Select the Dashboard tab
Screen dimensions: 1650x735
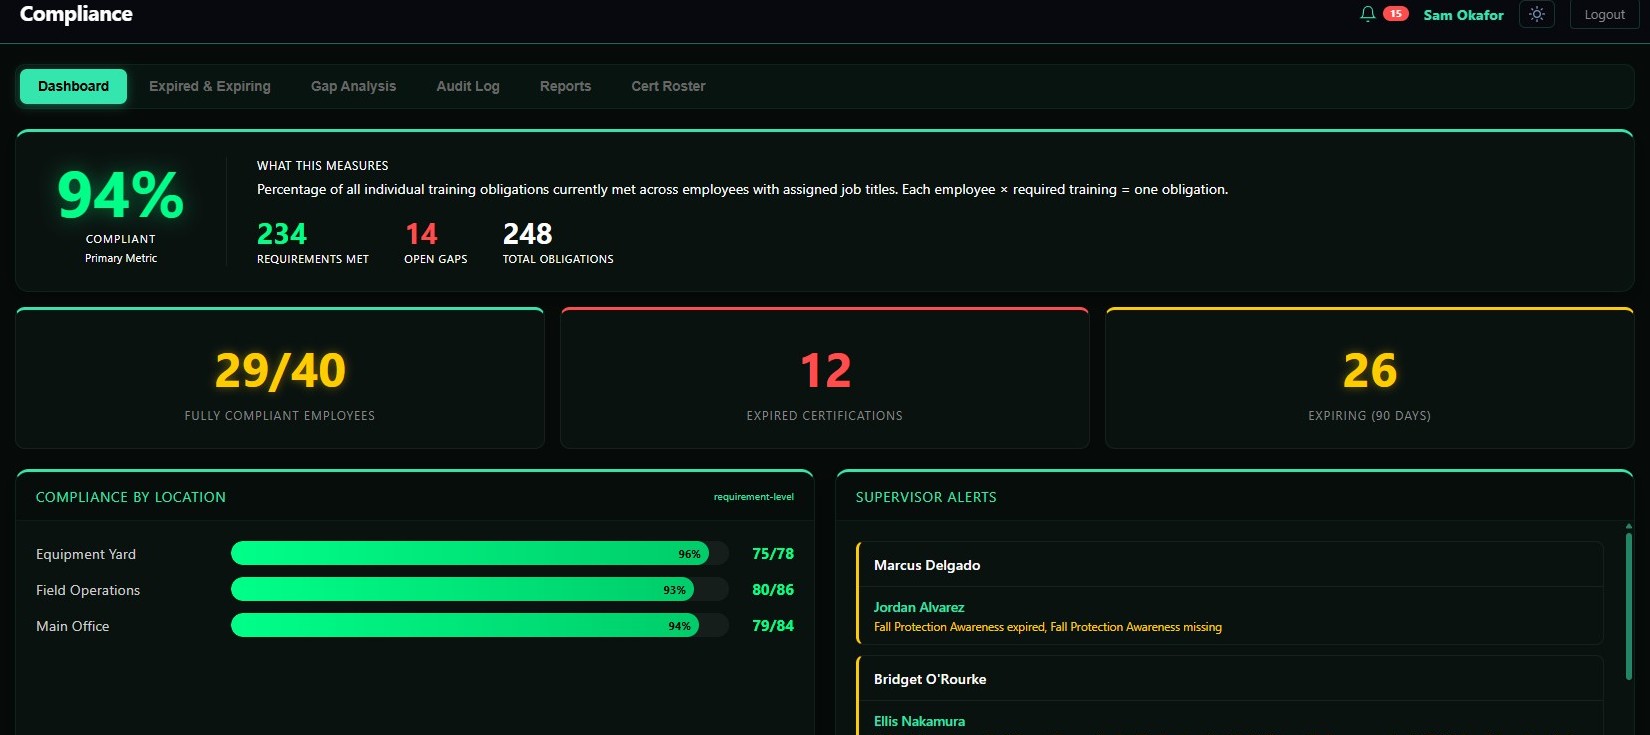(x=73, y=86)
